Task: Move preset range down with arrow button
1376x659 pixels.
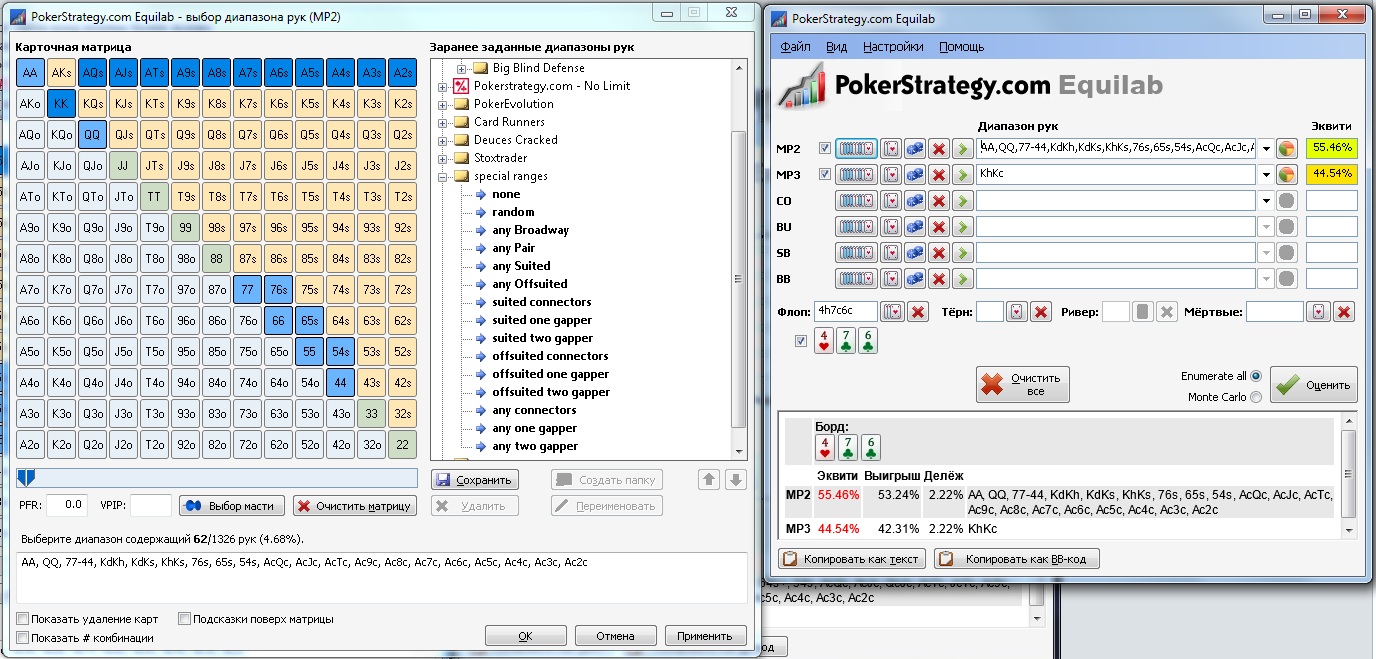Action: [x=736, y=480]
